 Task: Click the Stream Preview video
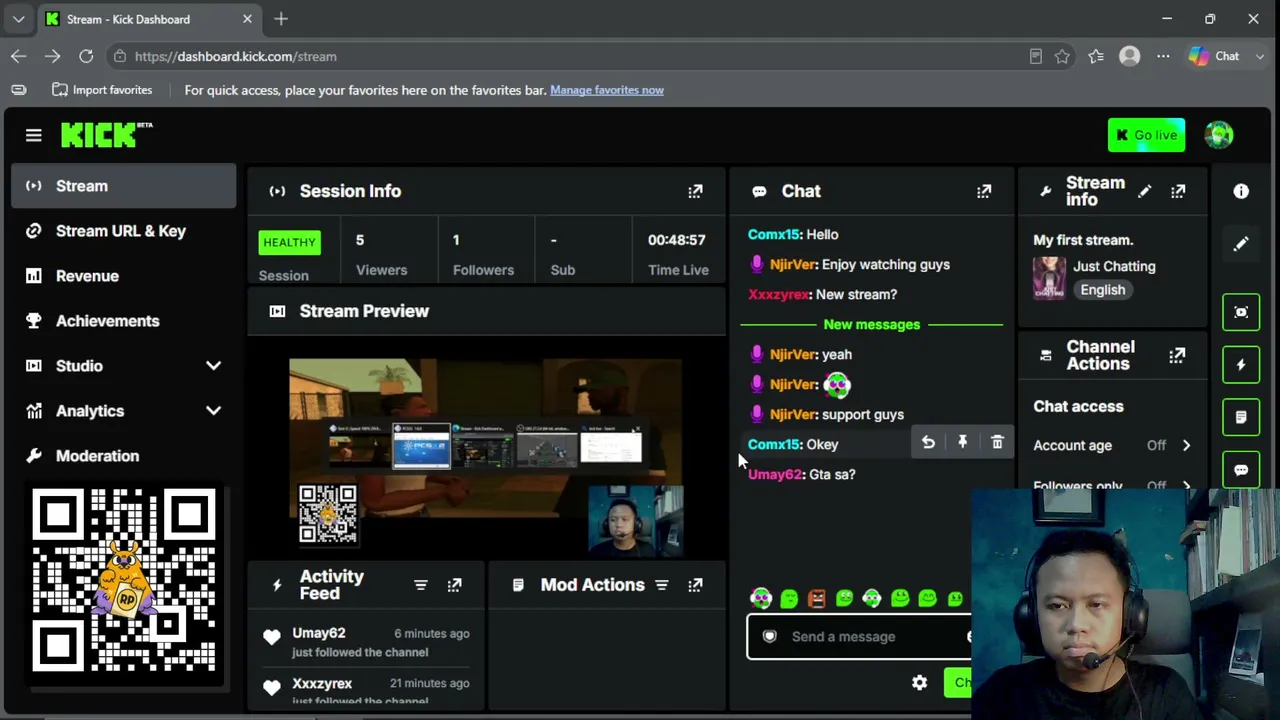tap(486, 457)
